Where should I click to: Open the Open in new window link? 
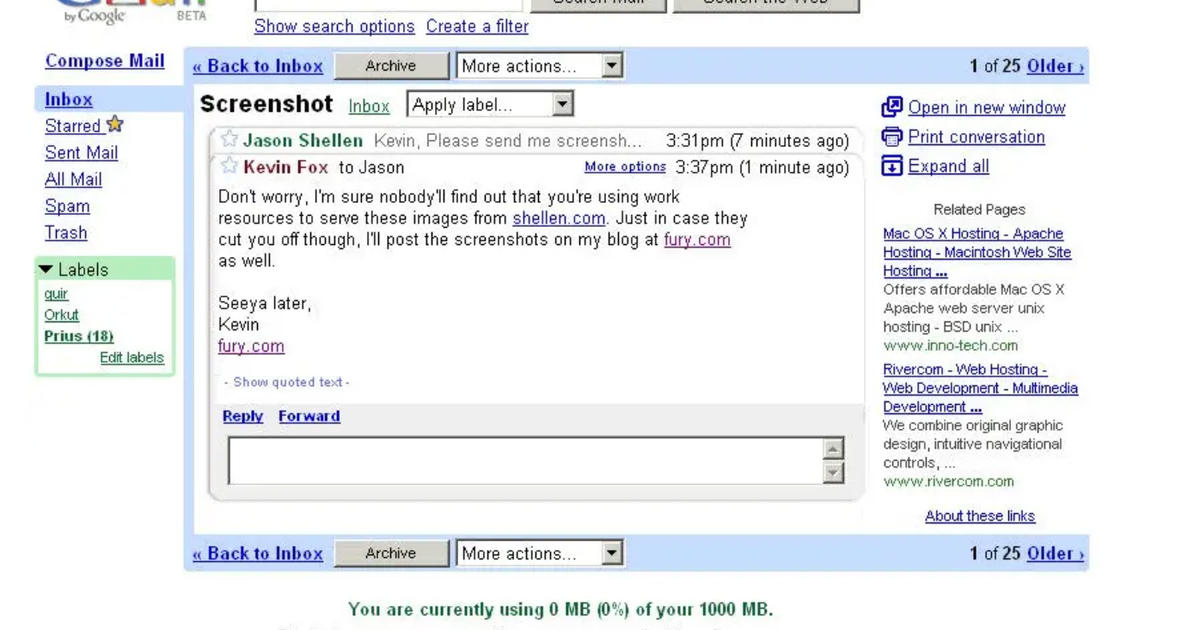(x=986, y=107)
